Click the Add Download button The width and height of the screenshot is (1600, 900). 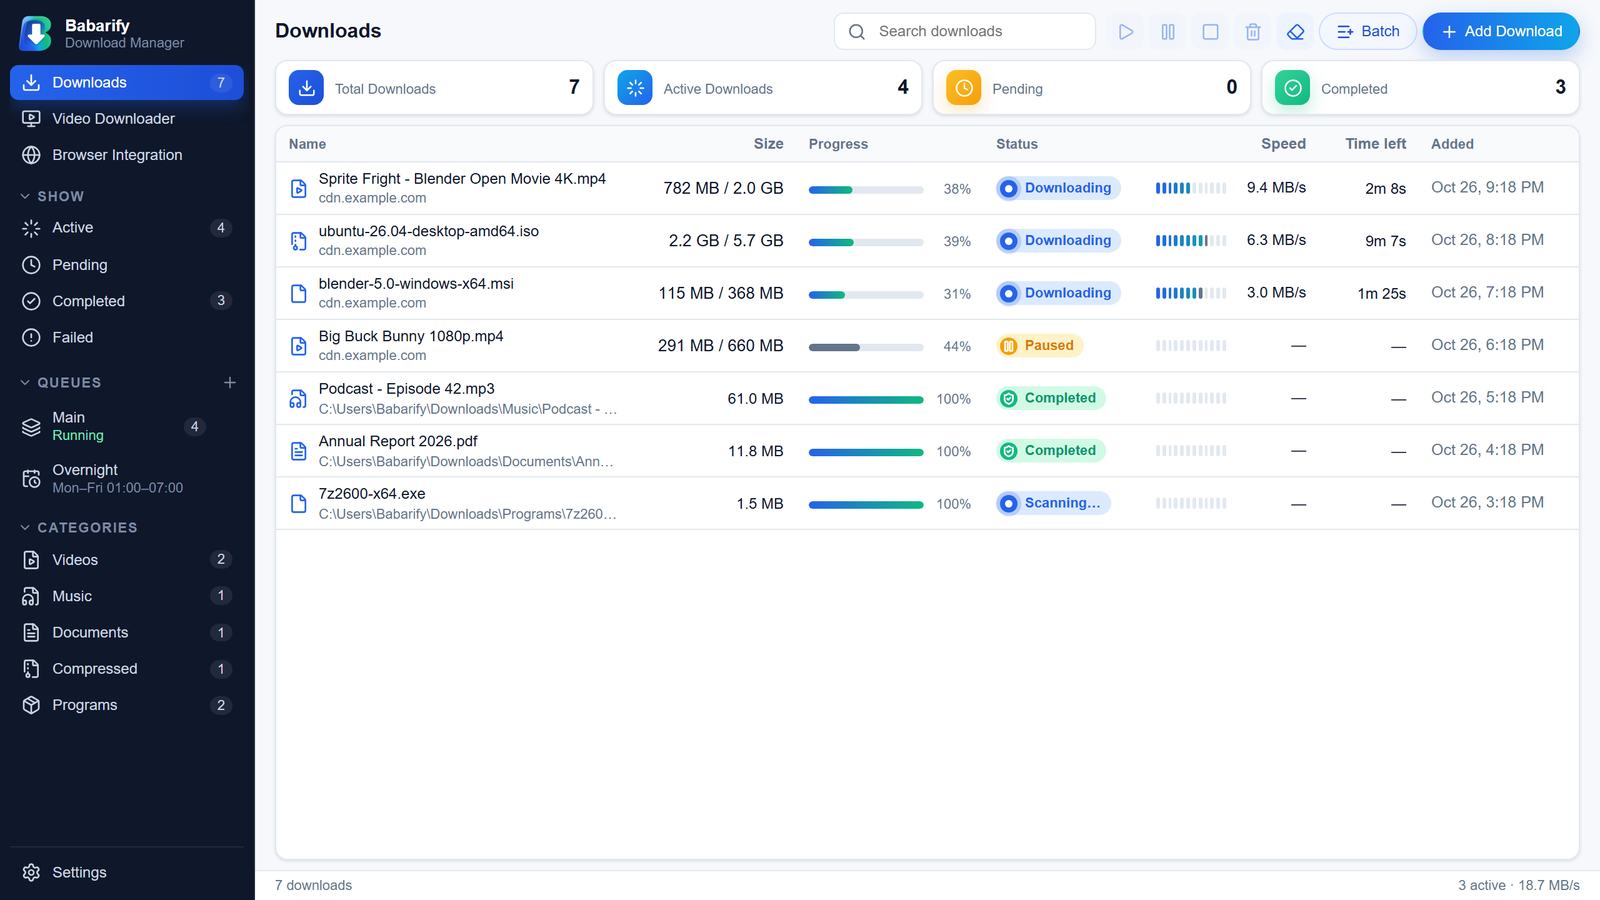1501,31
